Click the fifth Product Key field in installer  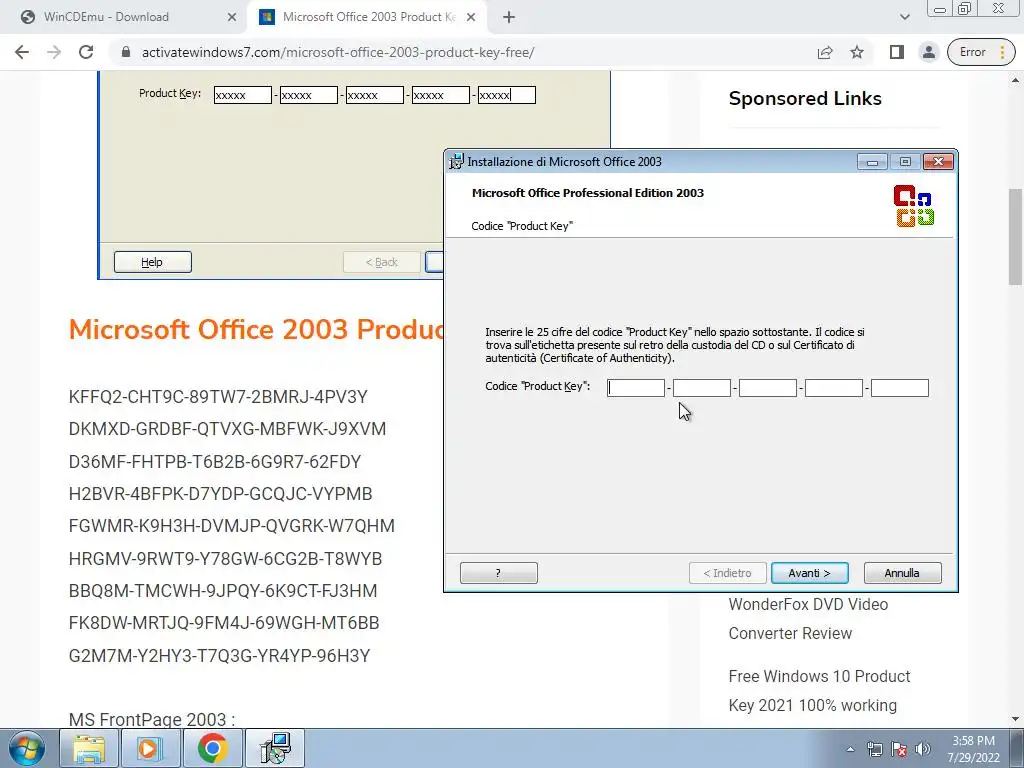tap(900, 388)
